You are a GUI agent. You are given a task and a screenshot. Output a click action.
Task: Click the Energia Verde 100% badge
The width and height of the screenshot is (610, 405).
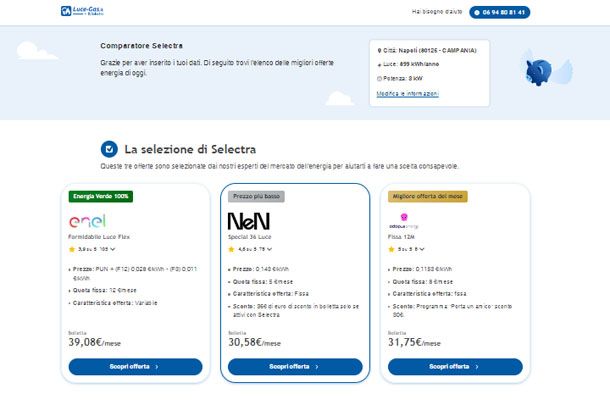point(101,196)
